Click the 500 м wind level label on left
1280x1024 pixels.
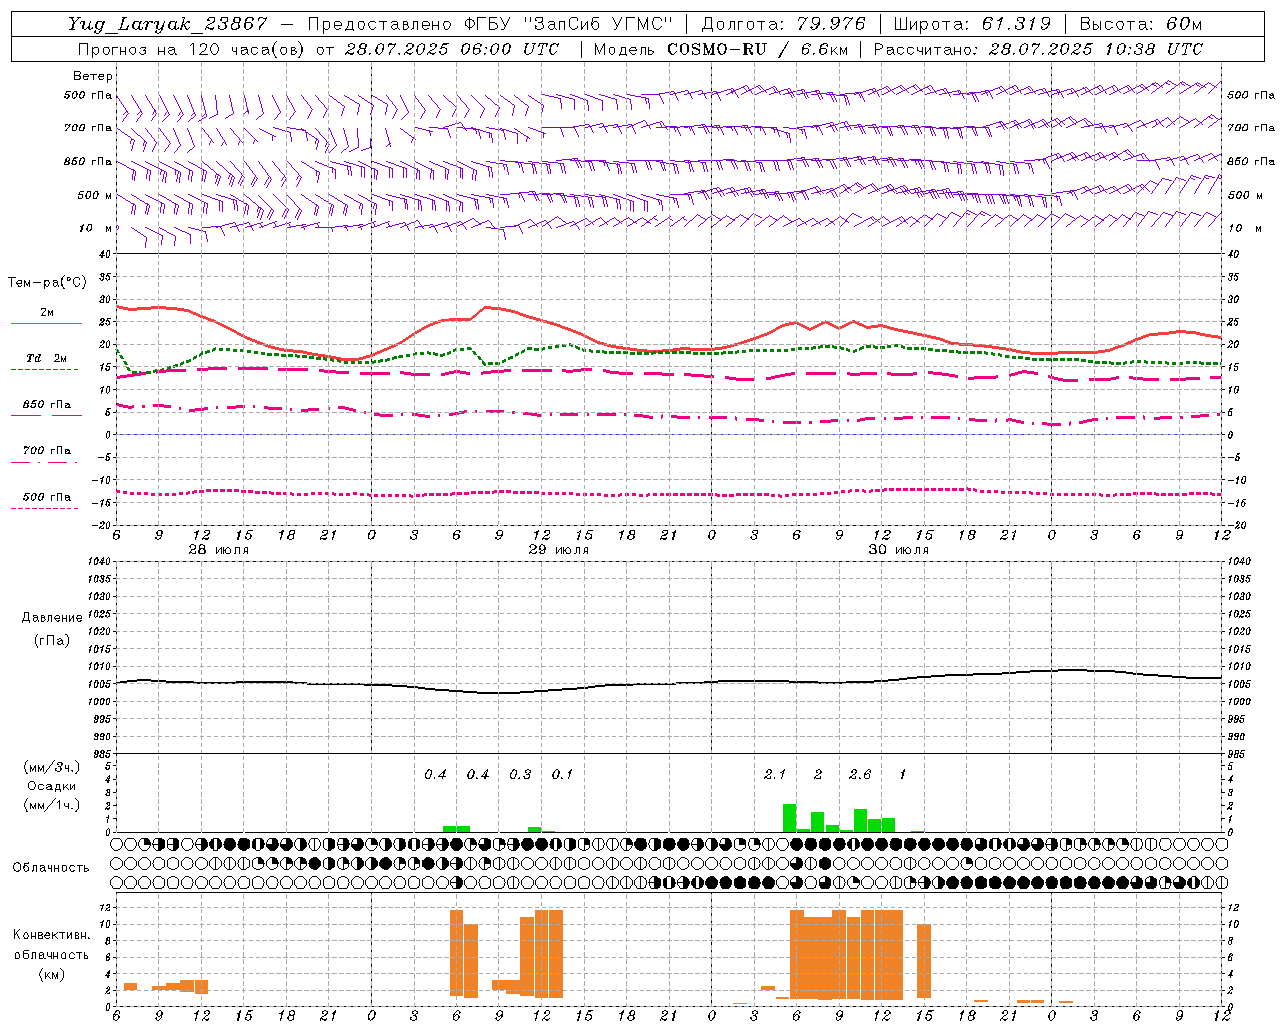[95, 195]
